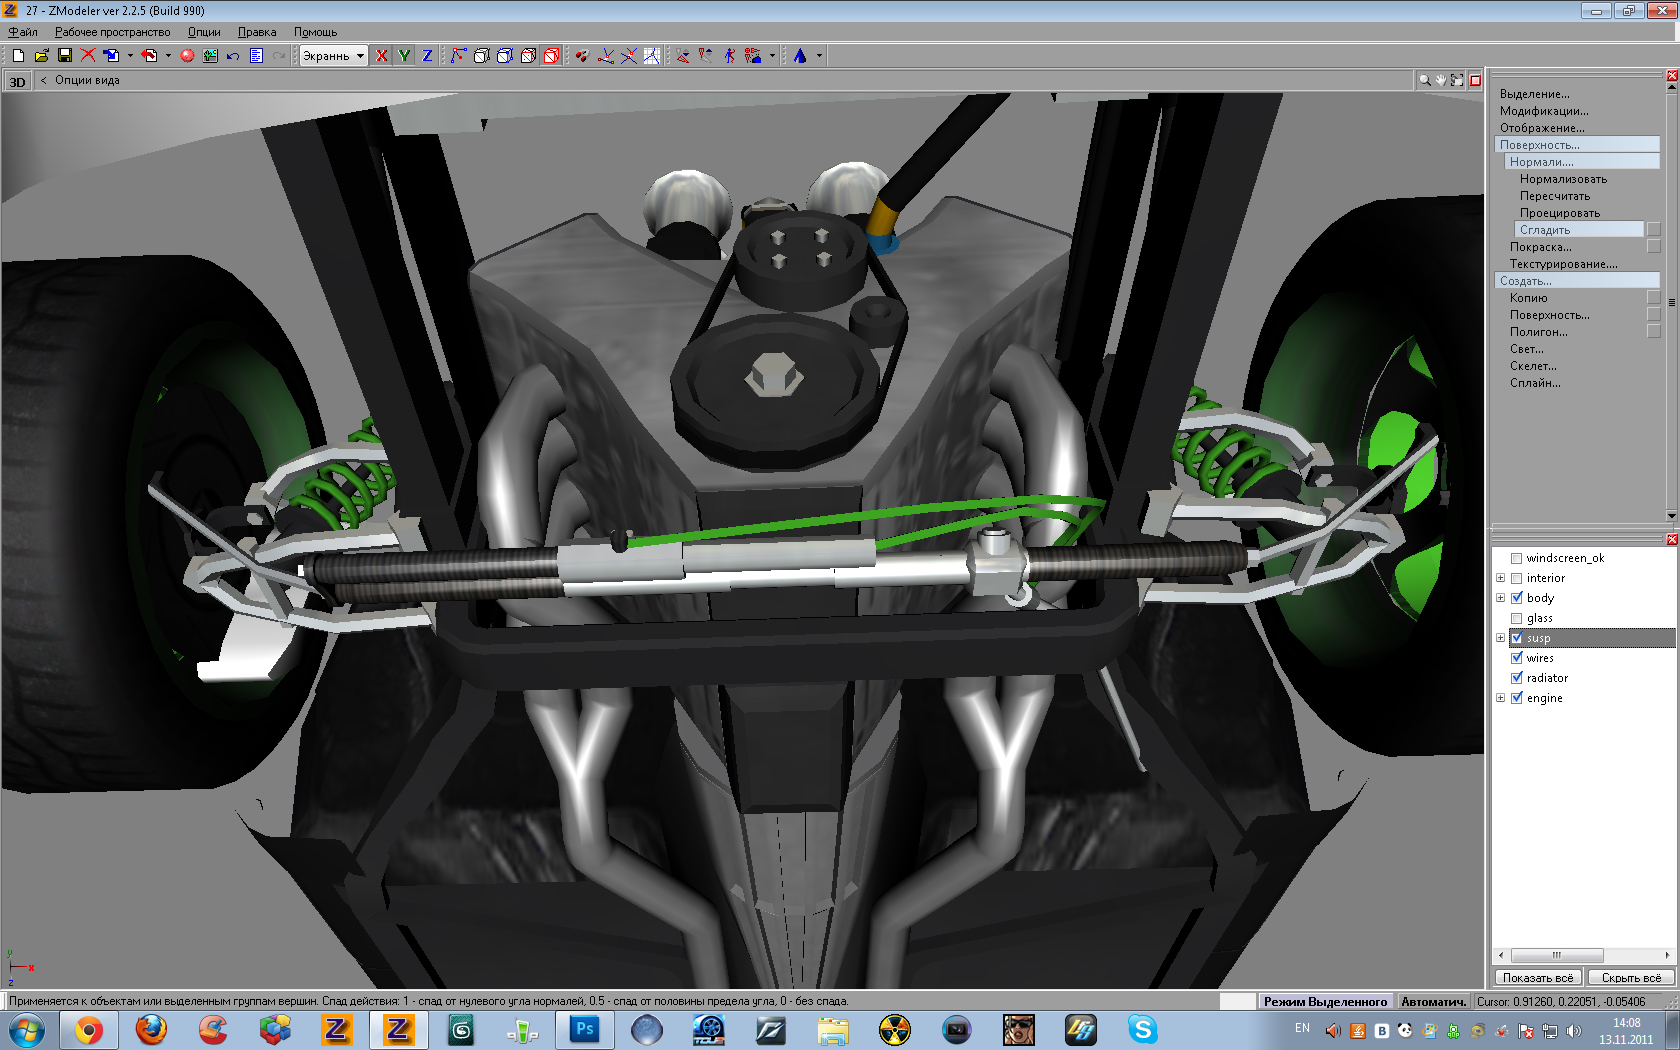Image resolution: width=1680 pixels, height=1050 pixels.
Task: Click the New document toolbar icon
Action: coord(18,56)
